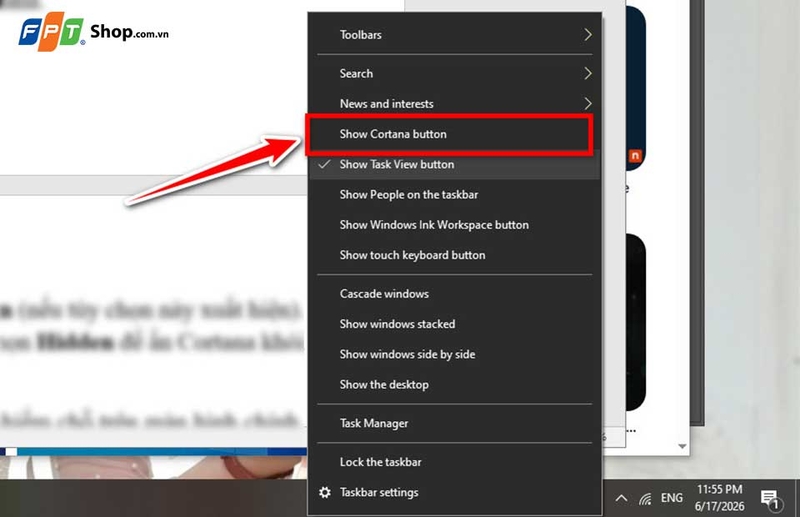The width and height of the screenshot is (800, 517).
Task: Toggle Show Windows Ink Workspace button
Action: coord(454,225)
